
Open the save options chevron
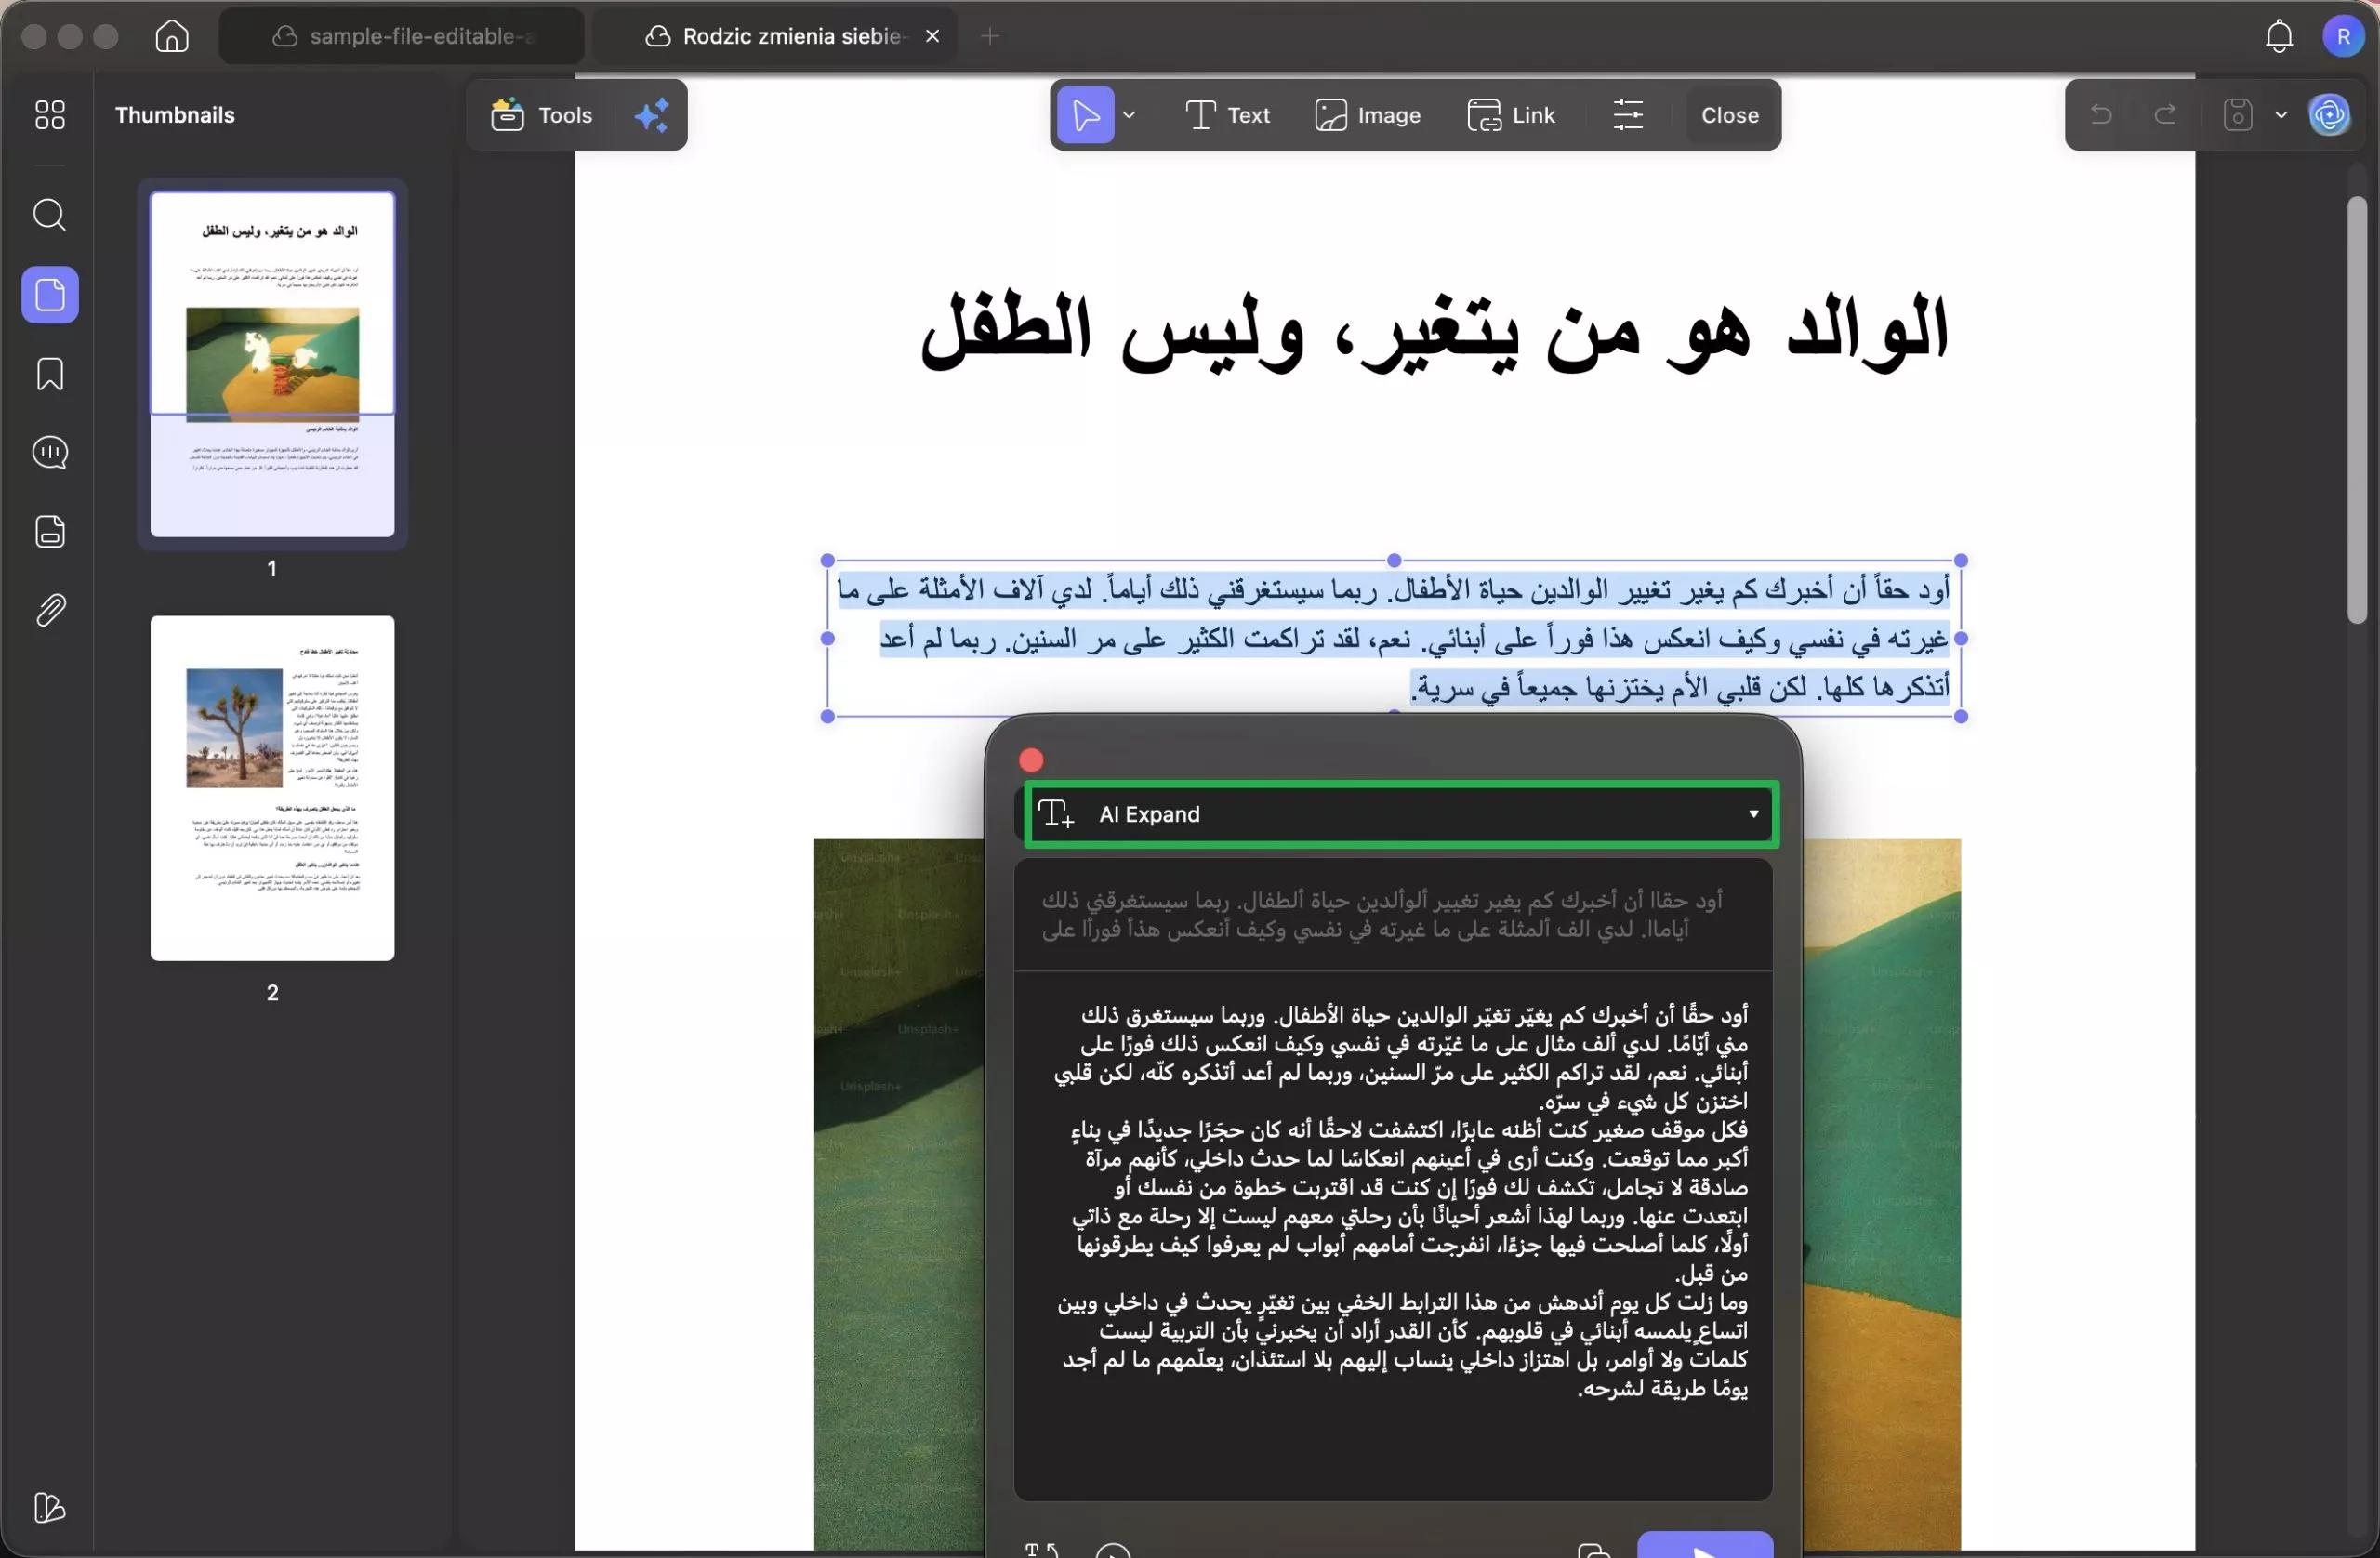click(2281, 114)
